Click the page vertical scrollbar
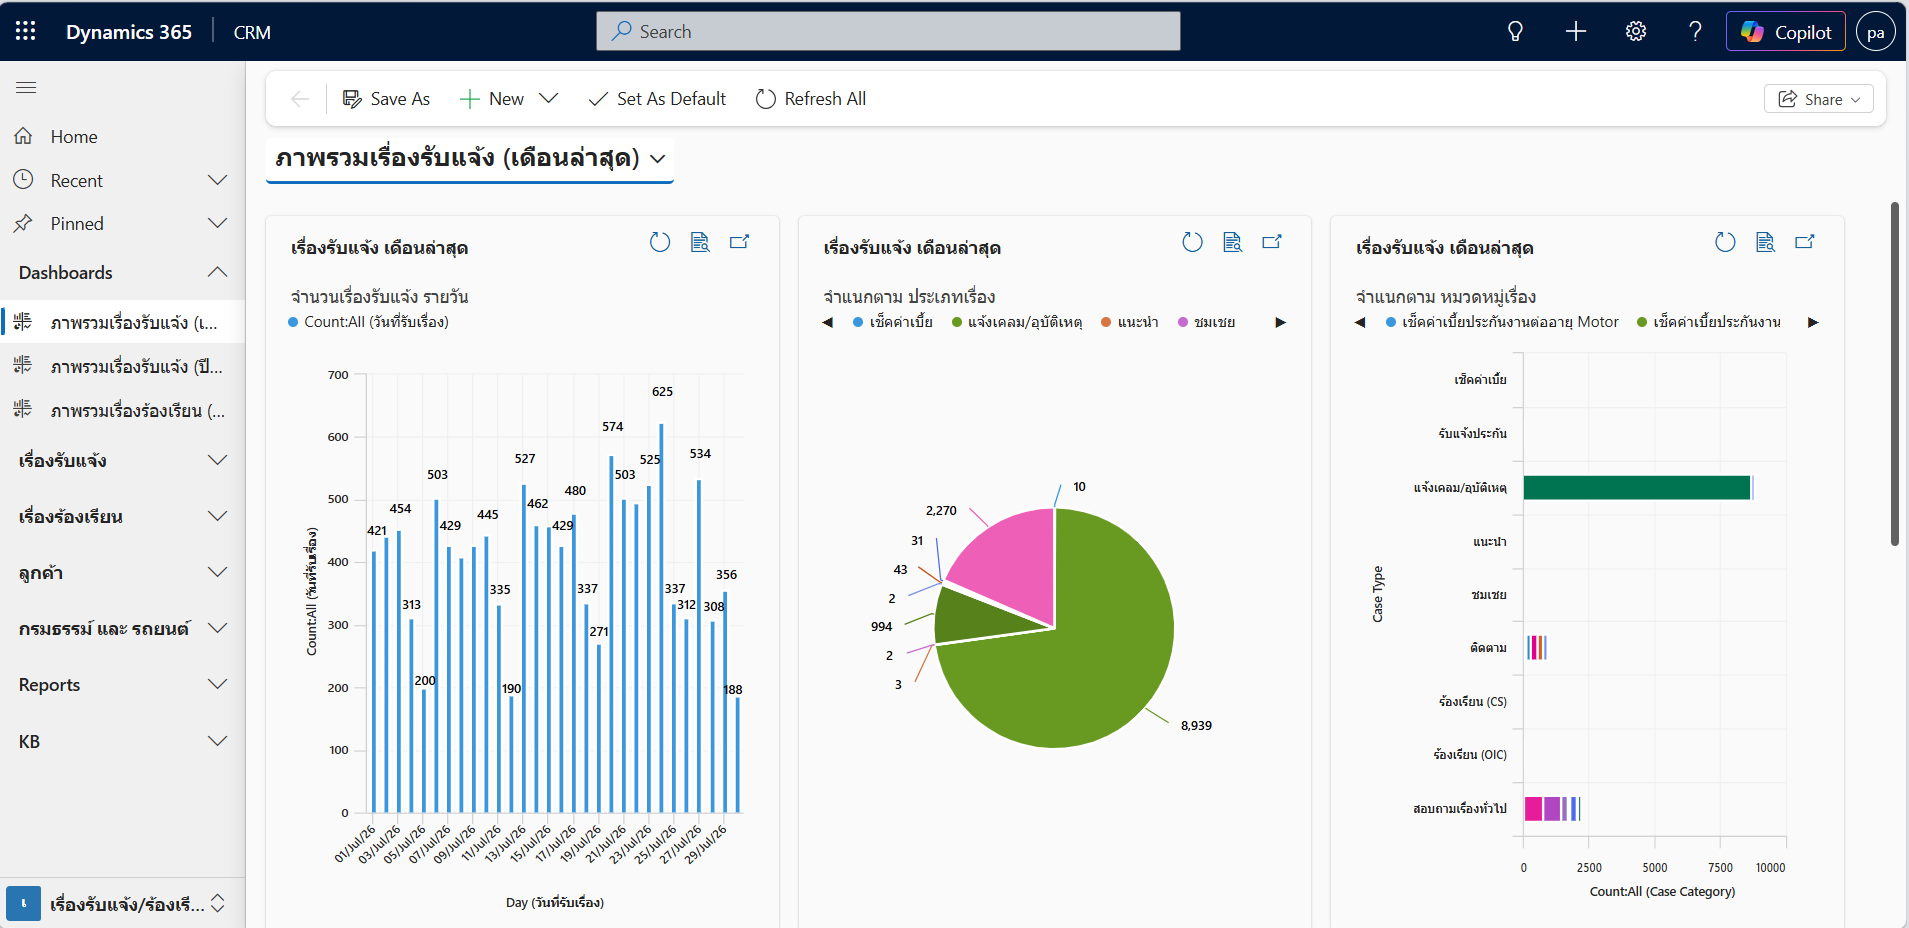The image size is (1909, 928). [x=1894, y=374]
